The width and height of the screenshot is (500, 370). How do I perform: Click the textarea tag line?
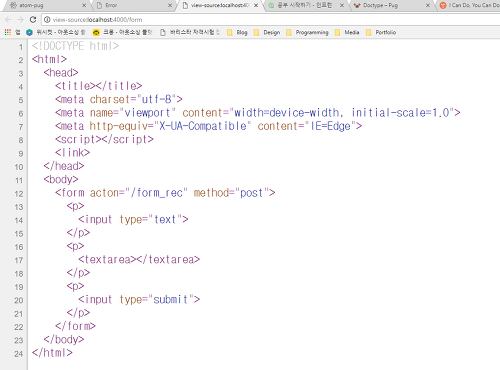[139, 259]
